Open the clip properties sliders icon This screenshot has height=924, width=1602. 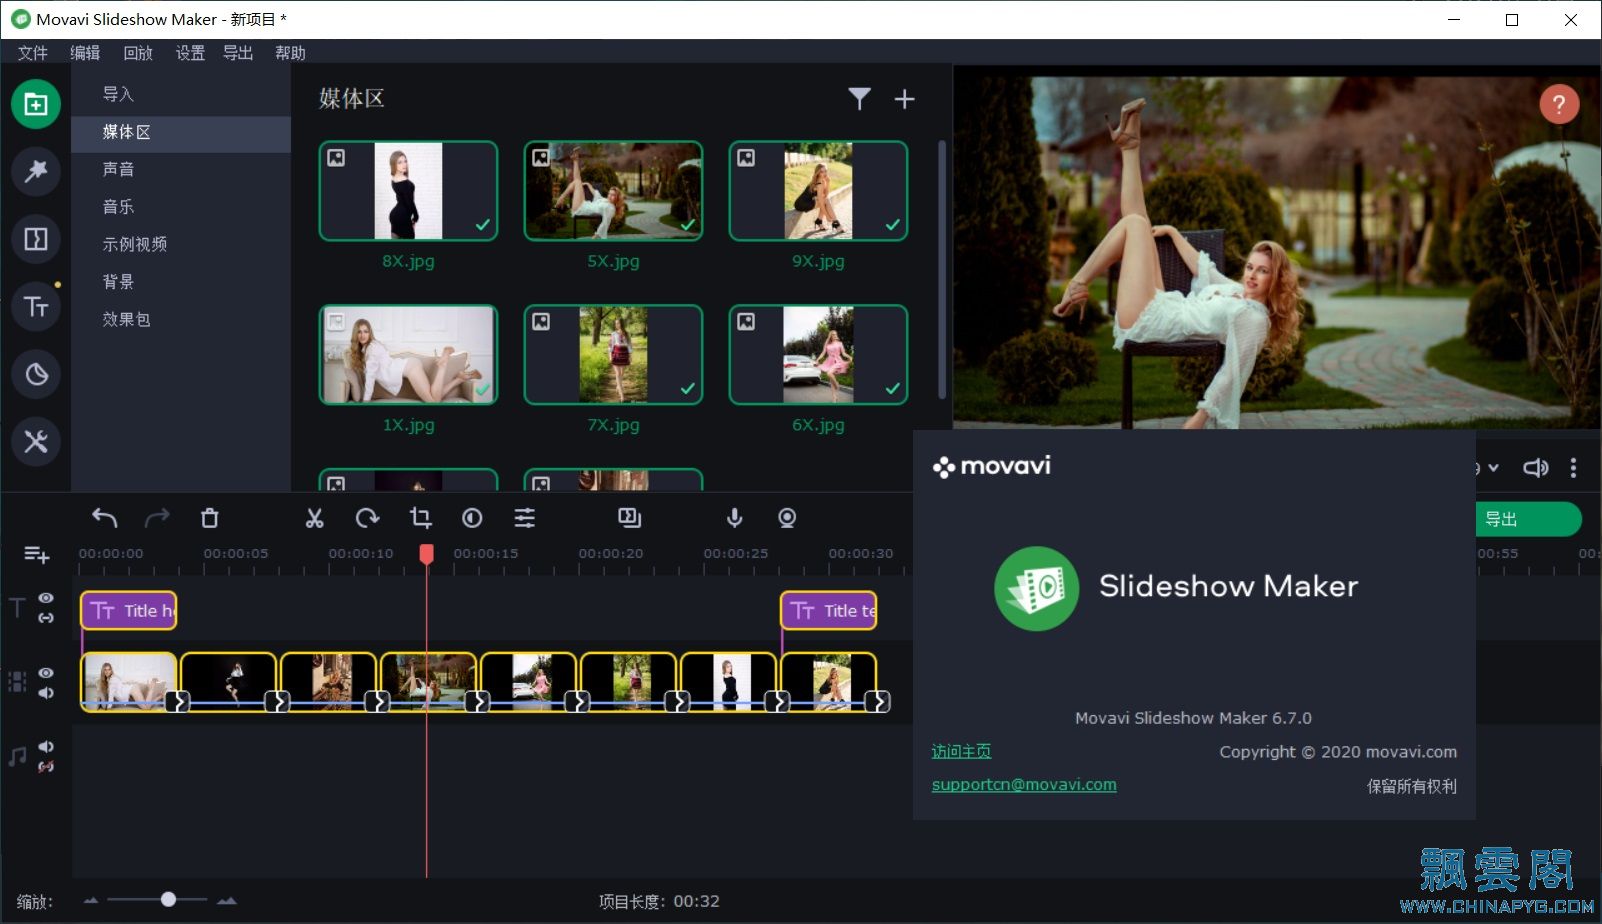(x=524, y=518)
